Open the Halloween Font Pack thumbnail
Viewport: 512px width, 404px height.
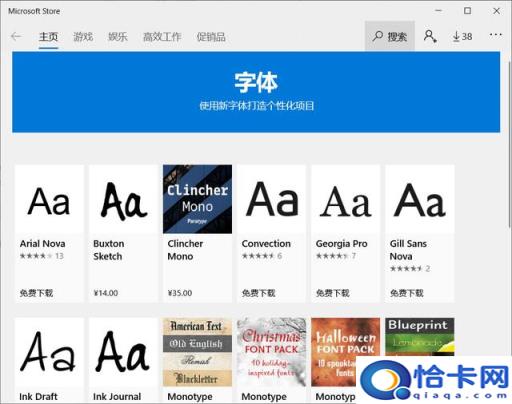[x=346, y=352]
